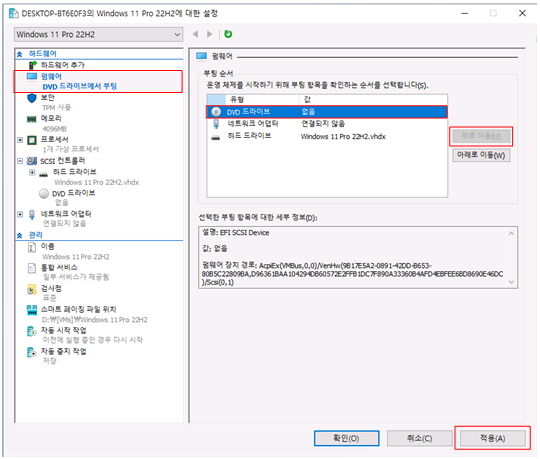Click the 아래로 이동(W) button
This screenshot has height=459, width=540.
481,155
